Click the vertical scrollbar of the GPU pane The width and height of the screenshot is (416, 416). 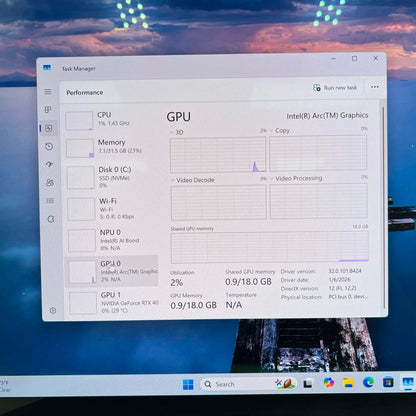pos(383,207)
